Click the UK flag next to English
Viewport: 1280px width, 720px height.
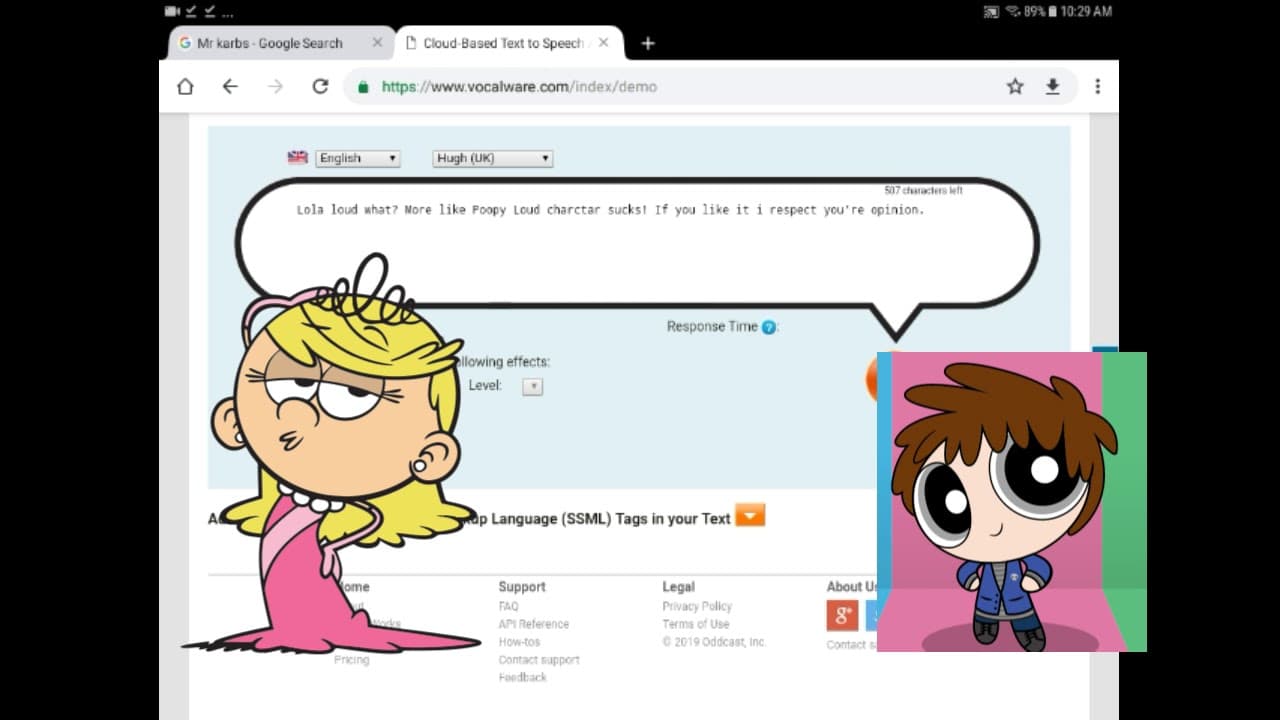tap(297, 157)
